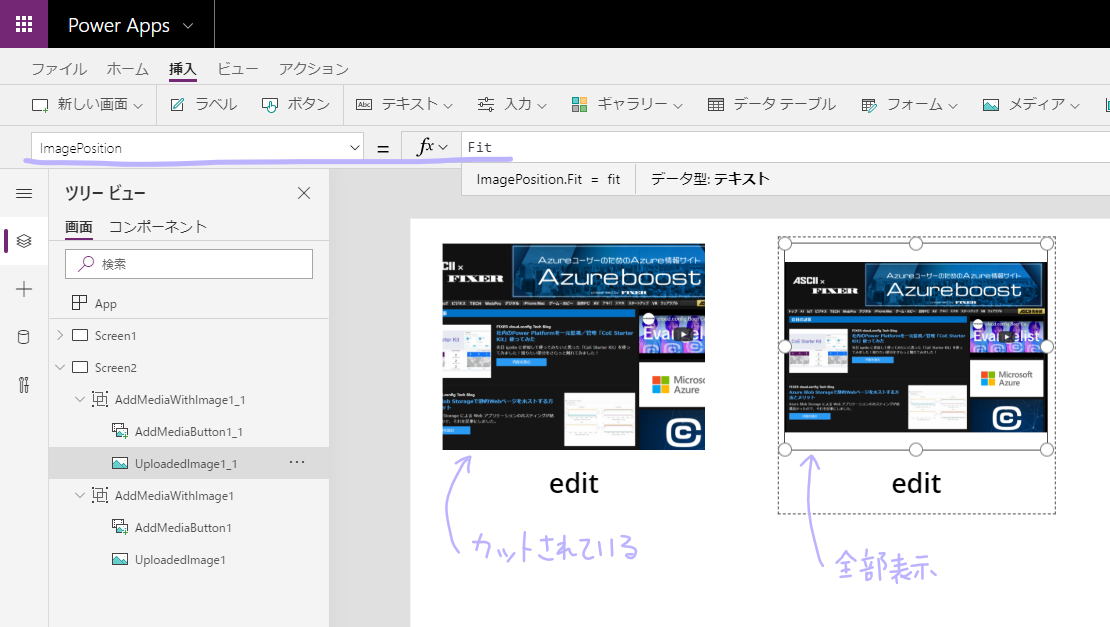Switch to the コンポーネント tab
The image size is (1110, 627).
point(158,226)
